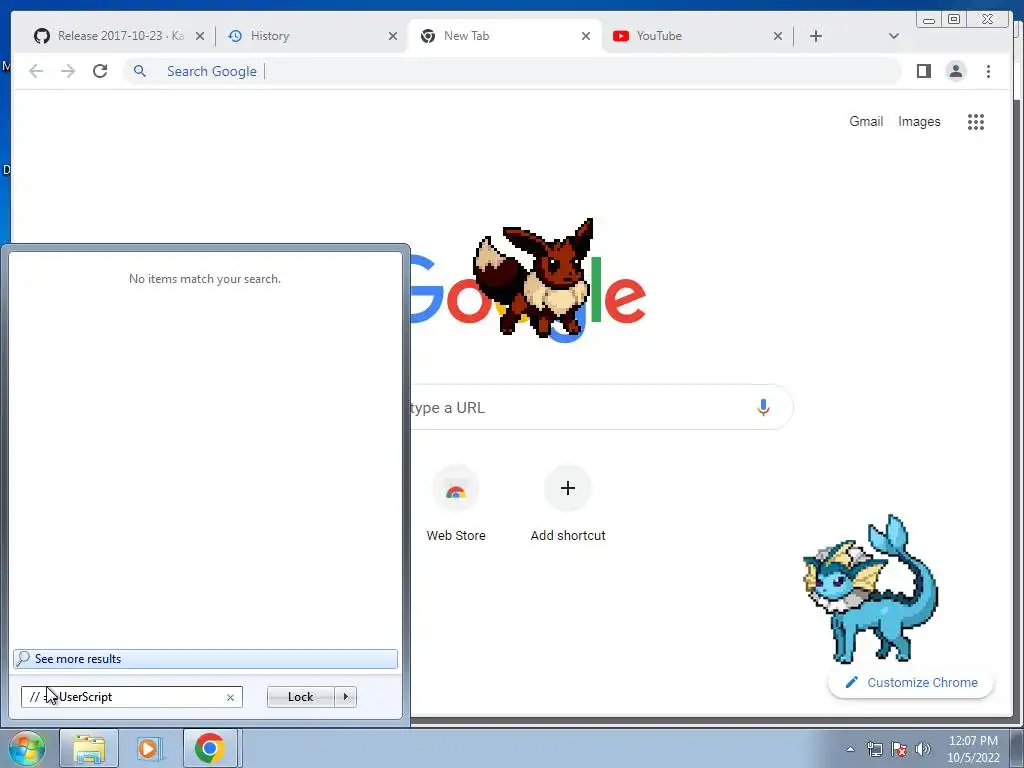Open Windows Media Player from taskbar
The height and width of the screenshot is (768, 1024).
pyautogui.click(x=148, y=749)
